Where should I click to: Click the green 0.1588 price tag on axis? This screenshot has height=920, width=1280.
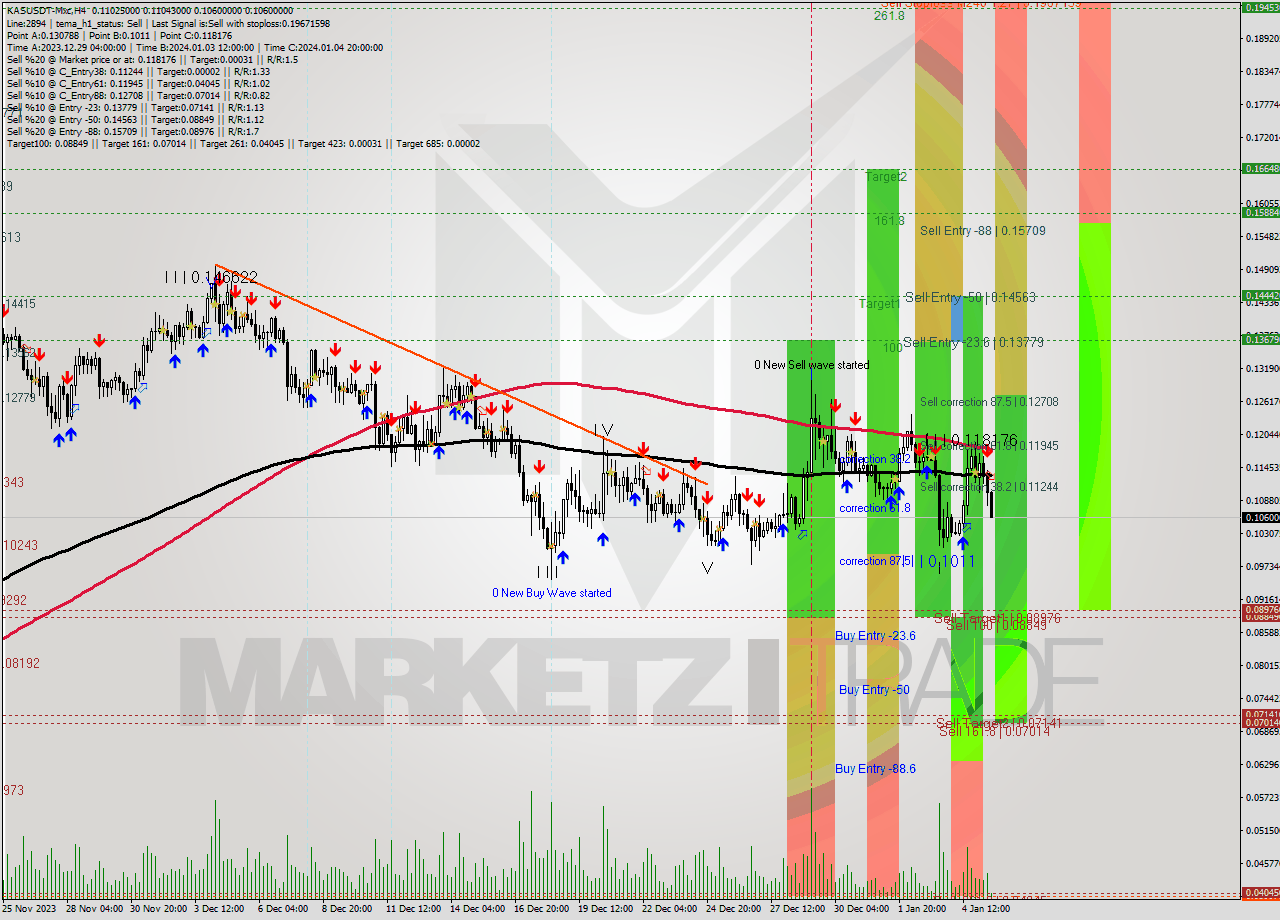point(1260,212)
